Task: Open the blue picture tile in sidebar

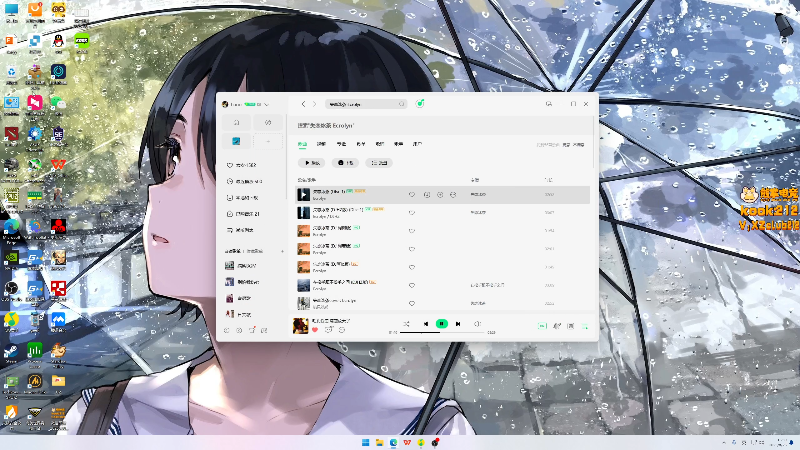Action: coord(236,141)
